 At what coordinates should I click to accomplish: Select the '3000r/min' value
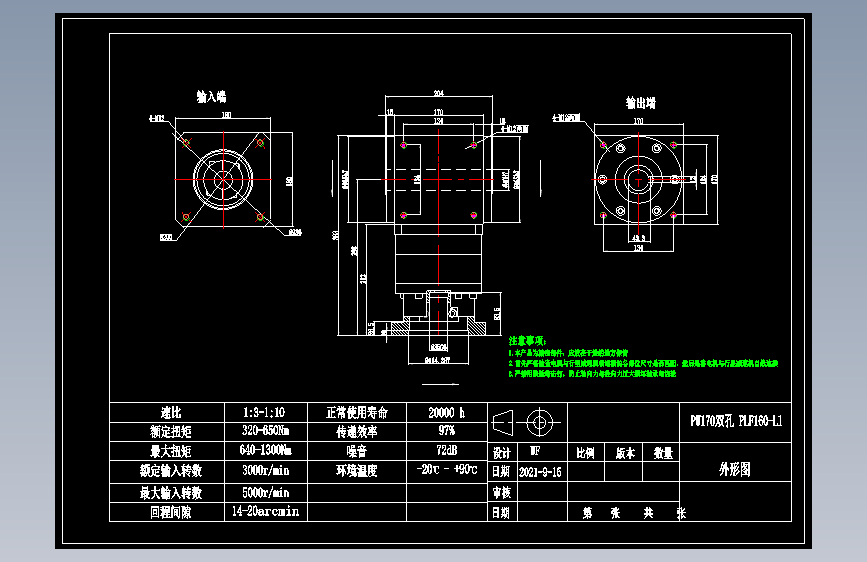point(265,471)
